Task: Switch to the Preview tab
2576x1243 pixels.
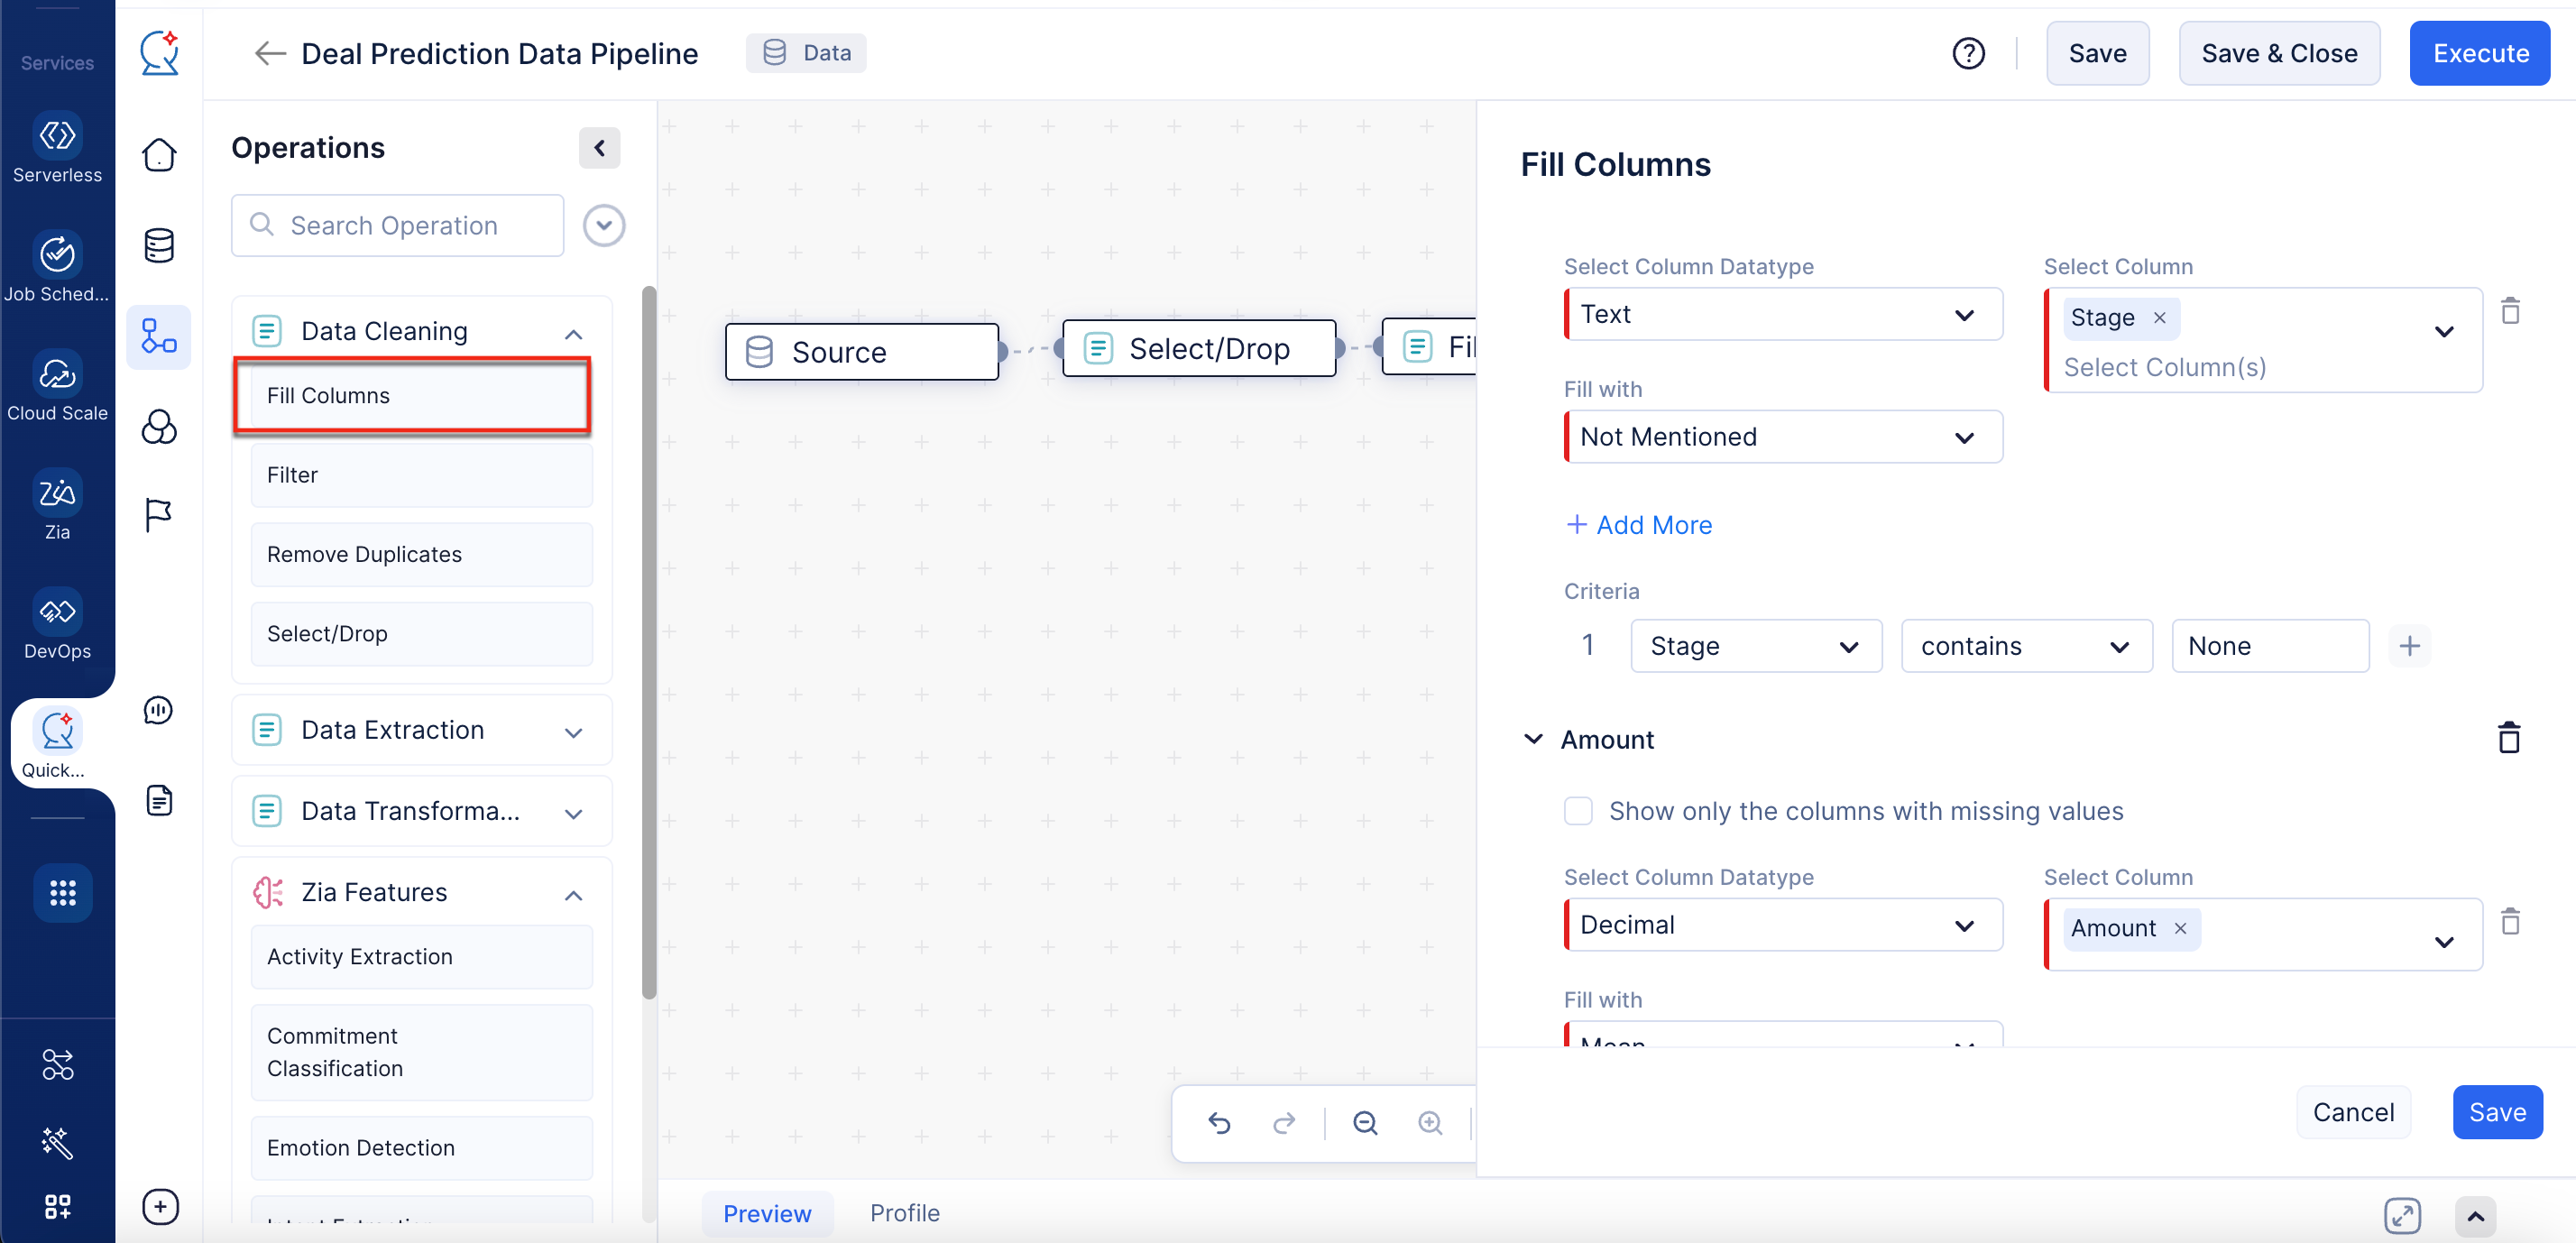Action: click(x=766, y=1214)
